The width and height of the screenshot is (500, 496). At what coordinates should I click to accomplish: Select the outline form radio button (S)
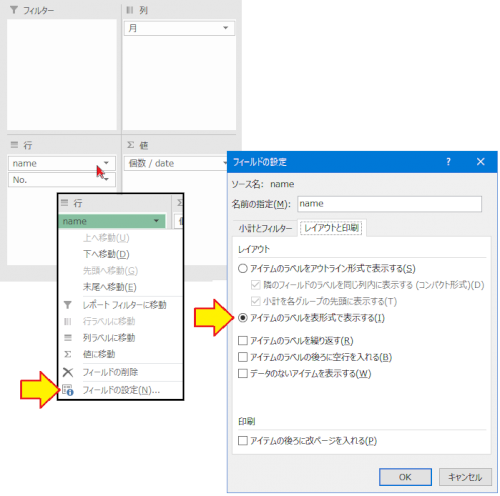click(x=243, y=268)
